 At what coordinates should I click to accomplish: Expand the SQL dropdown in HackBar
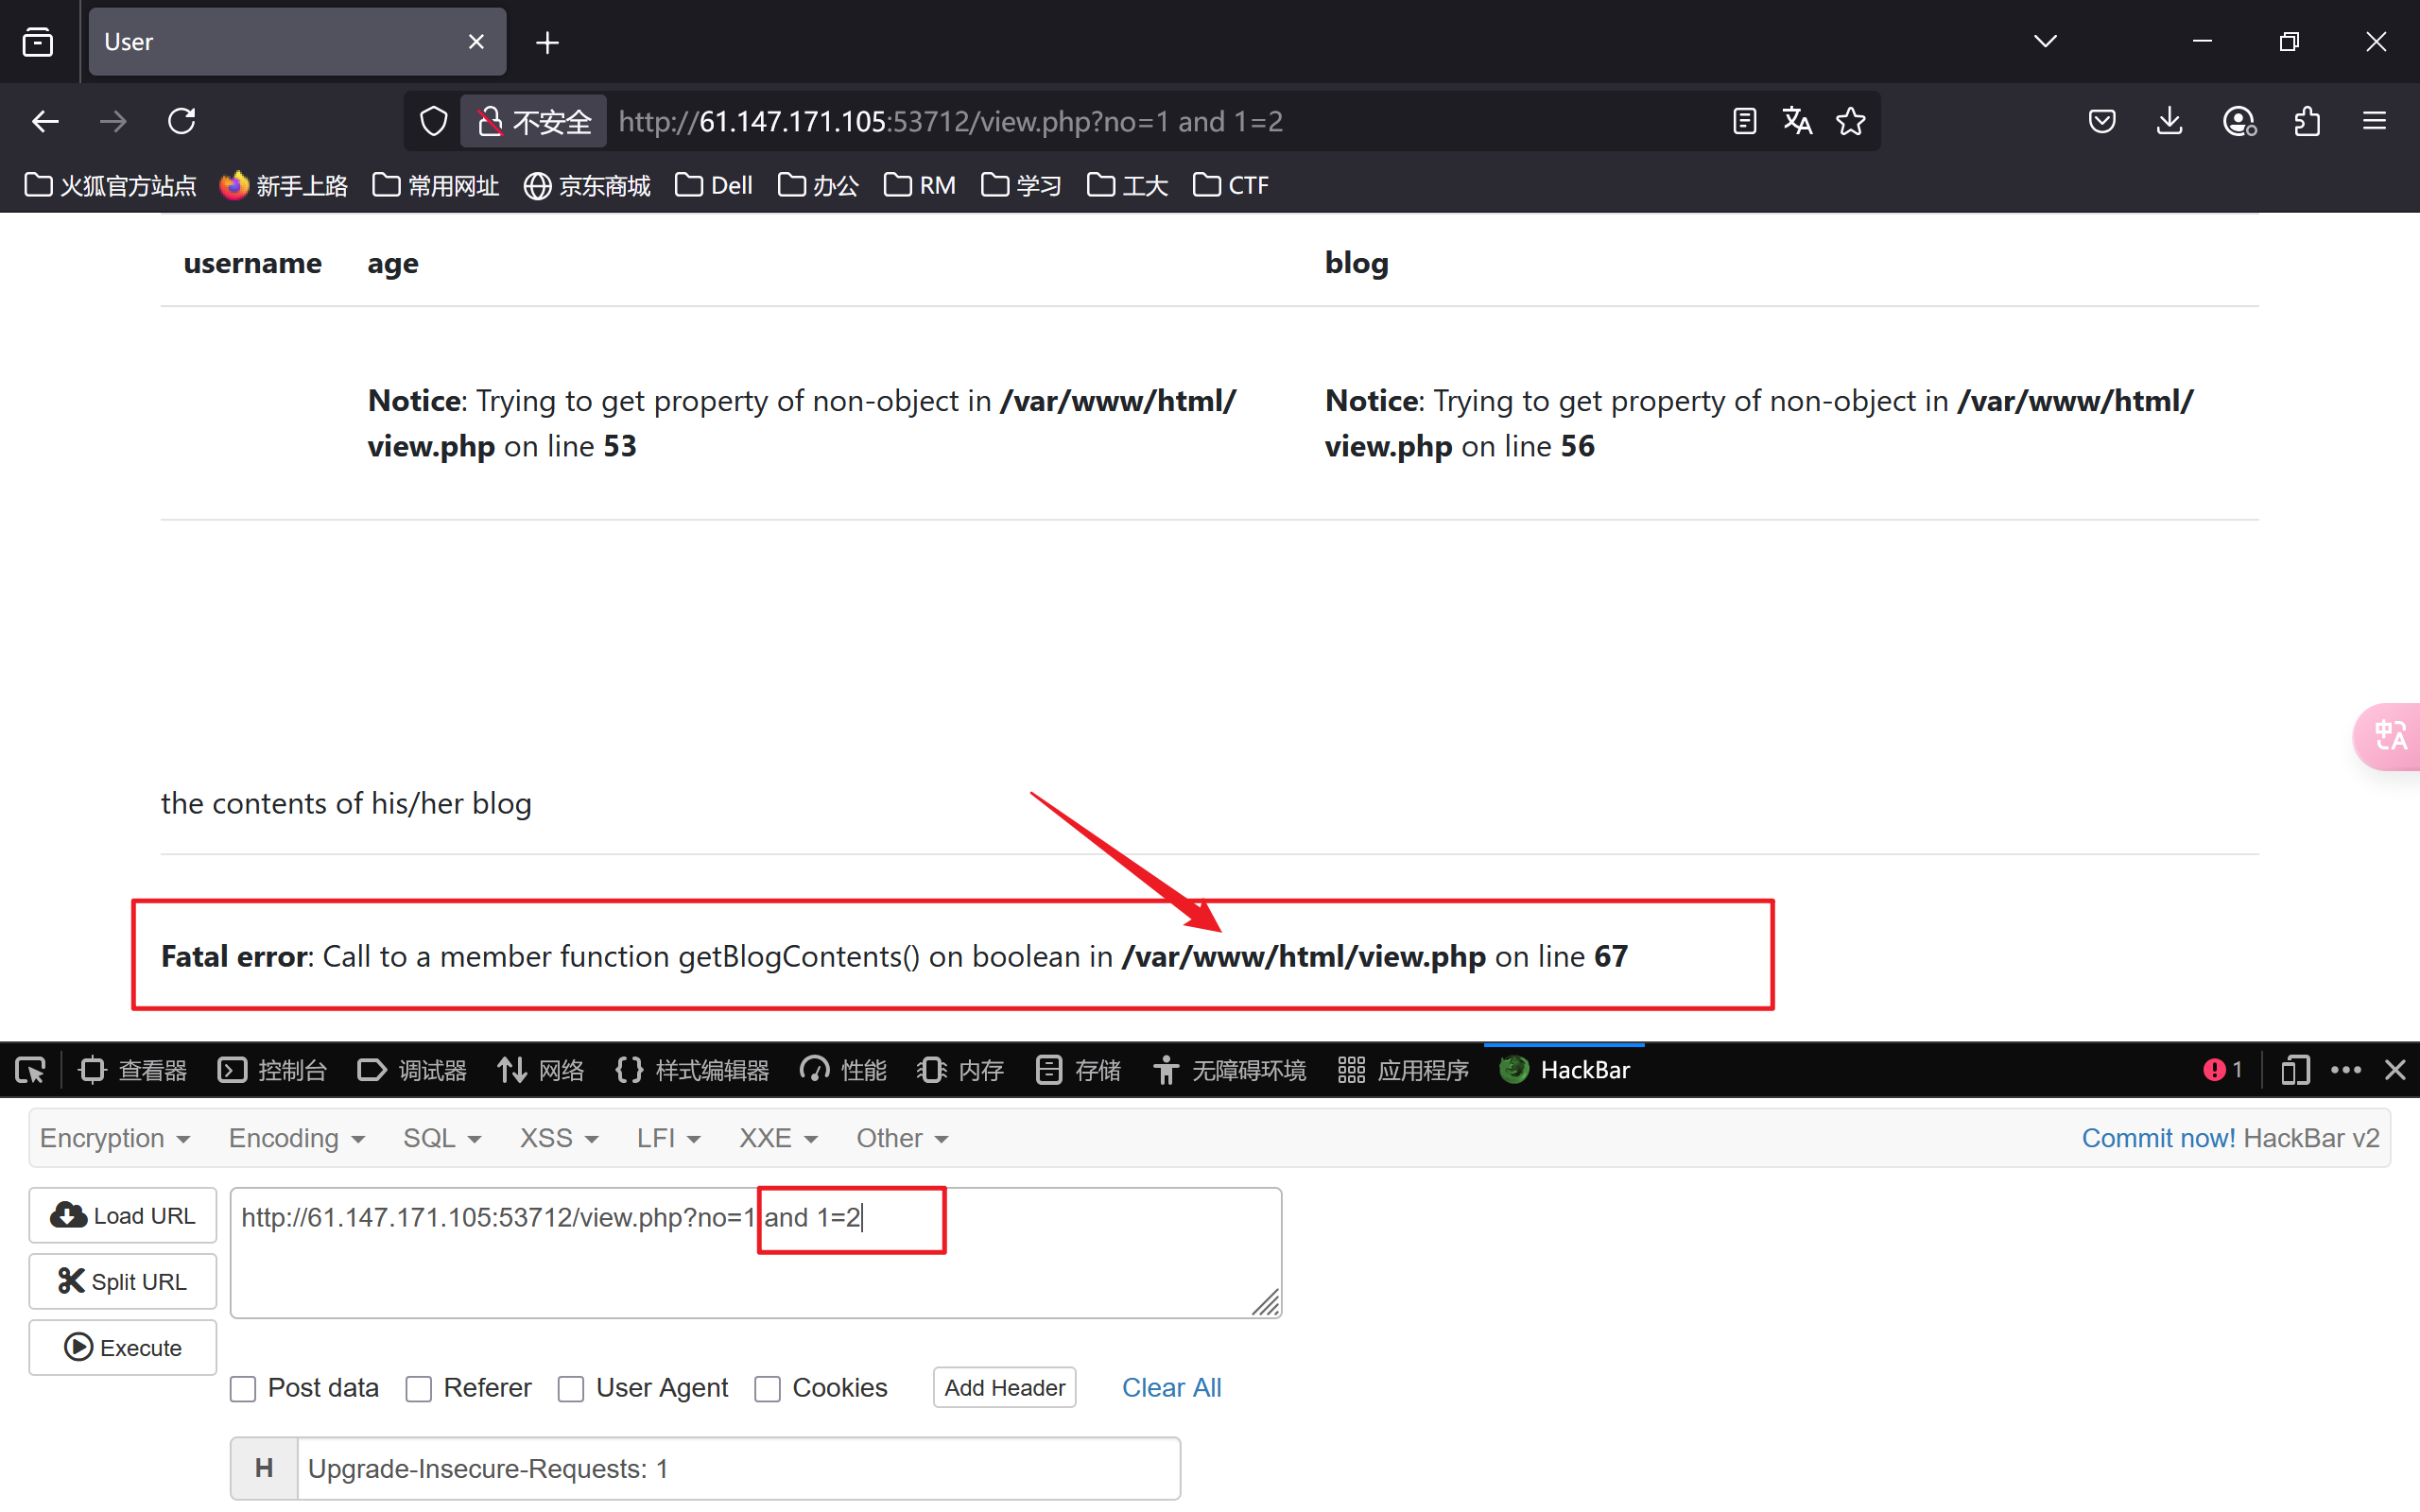pos(441,1138)
